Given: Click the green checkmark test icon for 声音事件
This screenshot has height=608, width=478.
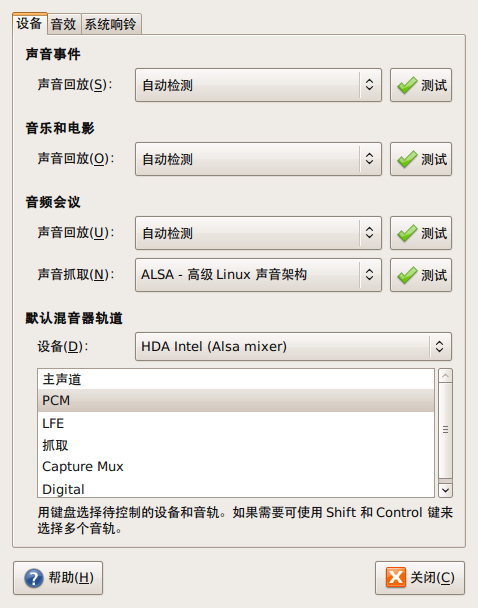Looking at the screenshot, I should [x=407, y=85].
